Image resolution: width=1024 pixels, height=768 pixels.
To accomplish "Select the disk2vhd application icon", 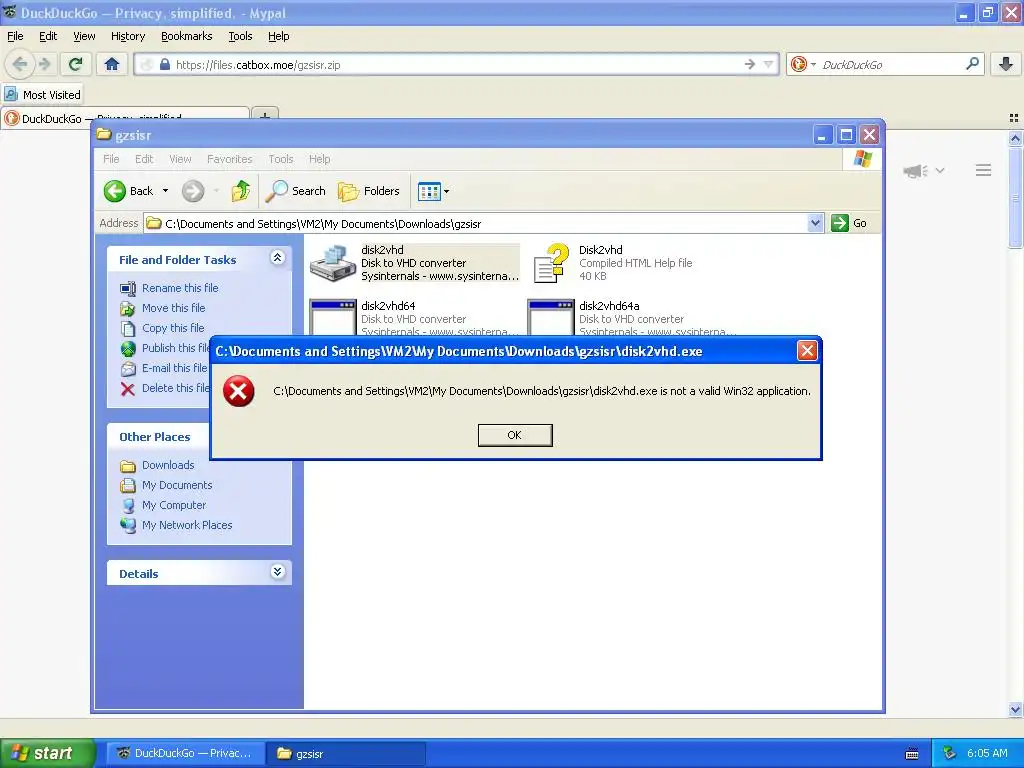I will [x=332, y=263].
